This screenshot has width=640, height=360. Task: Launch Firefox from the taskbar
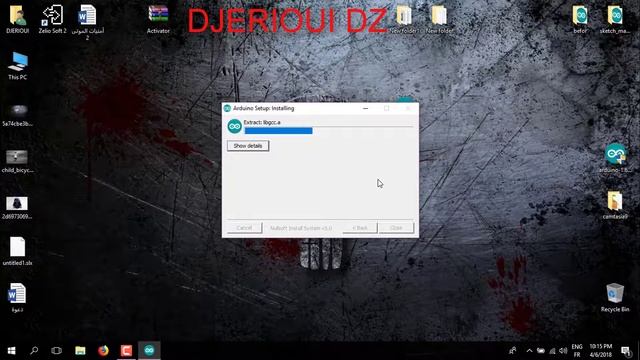pyautogui.click(x=103, y=350)
